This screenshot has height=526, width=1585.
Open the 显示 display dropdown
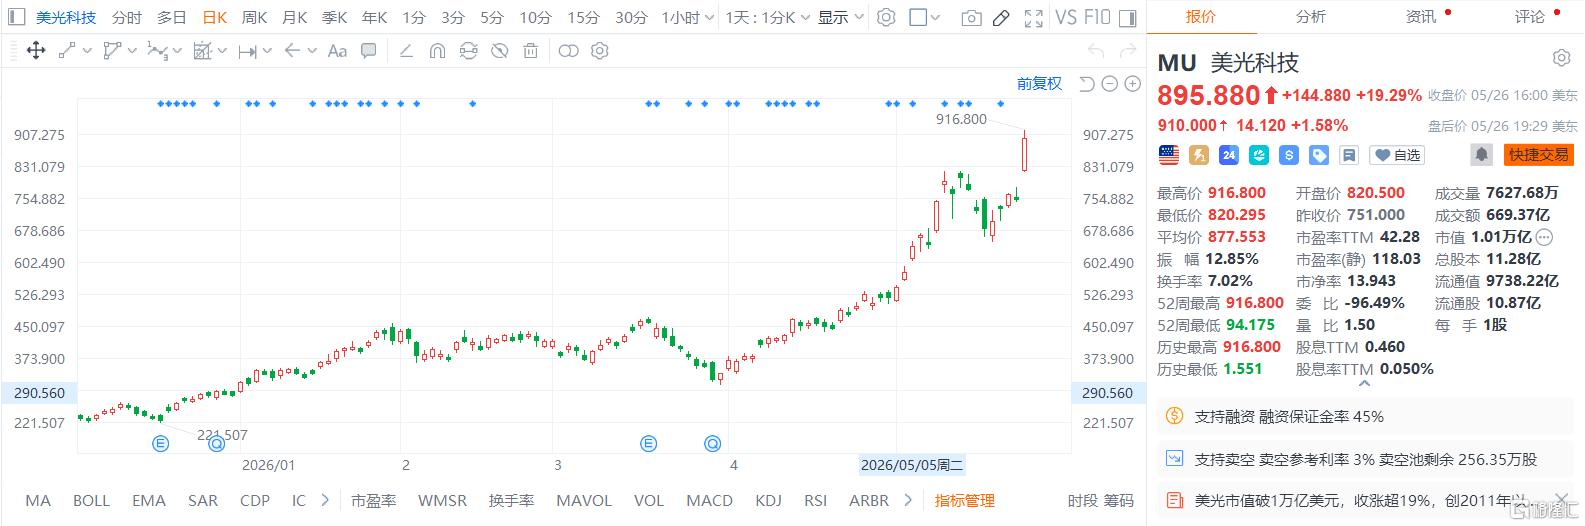[x=840, y=17]
